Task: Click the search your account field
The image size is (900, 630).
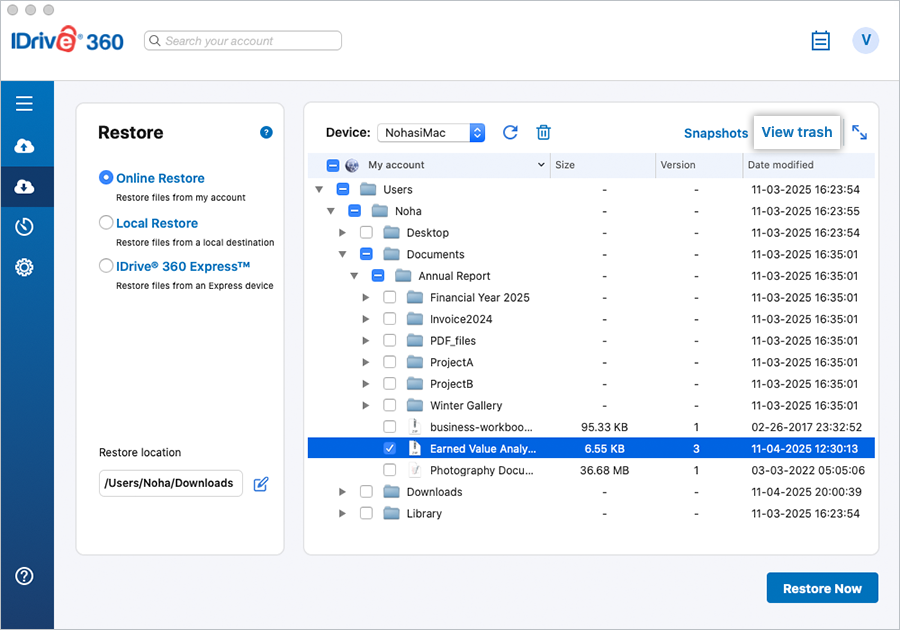Action: [243, 41]
